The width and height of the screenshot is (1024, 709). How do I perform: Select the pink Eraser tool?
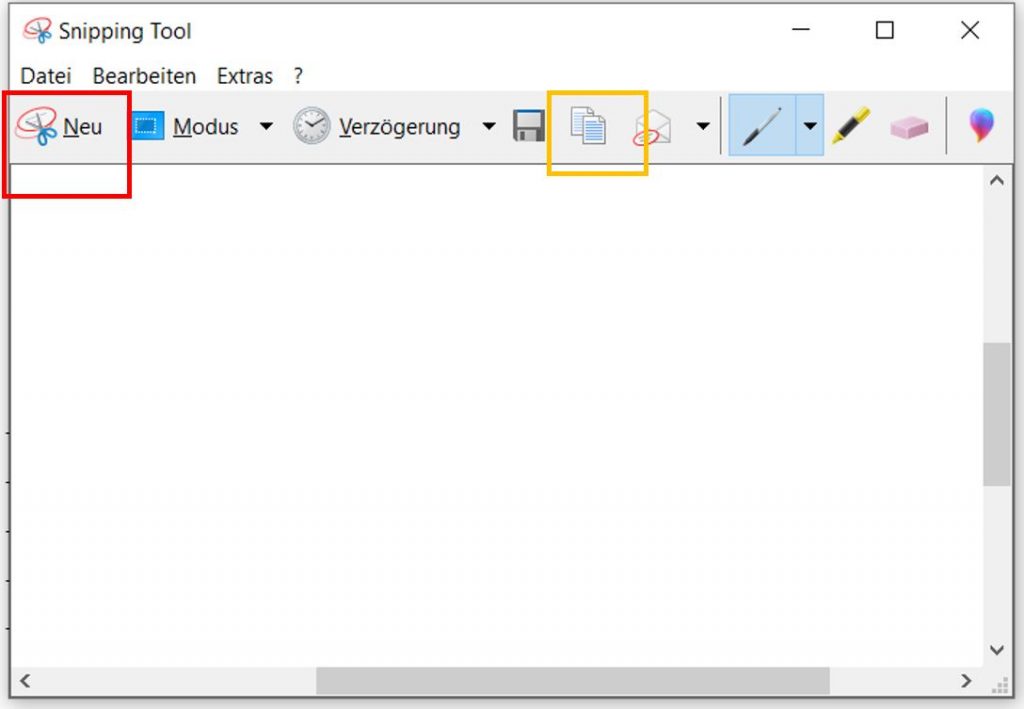[909, 127]
